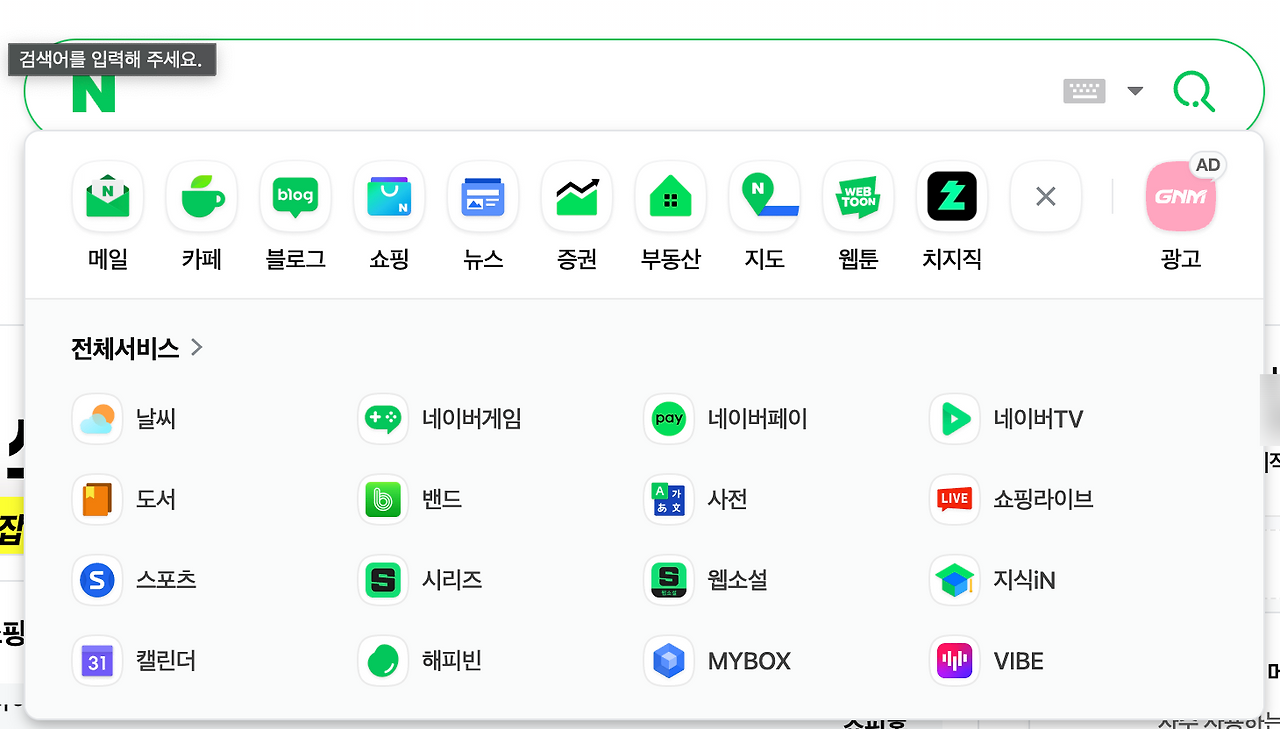This screenshot has height=729, width=1280.
Task: Open the virtual keyboard input tool
Action: pos(1084,91)
